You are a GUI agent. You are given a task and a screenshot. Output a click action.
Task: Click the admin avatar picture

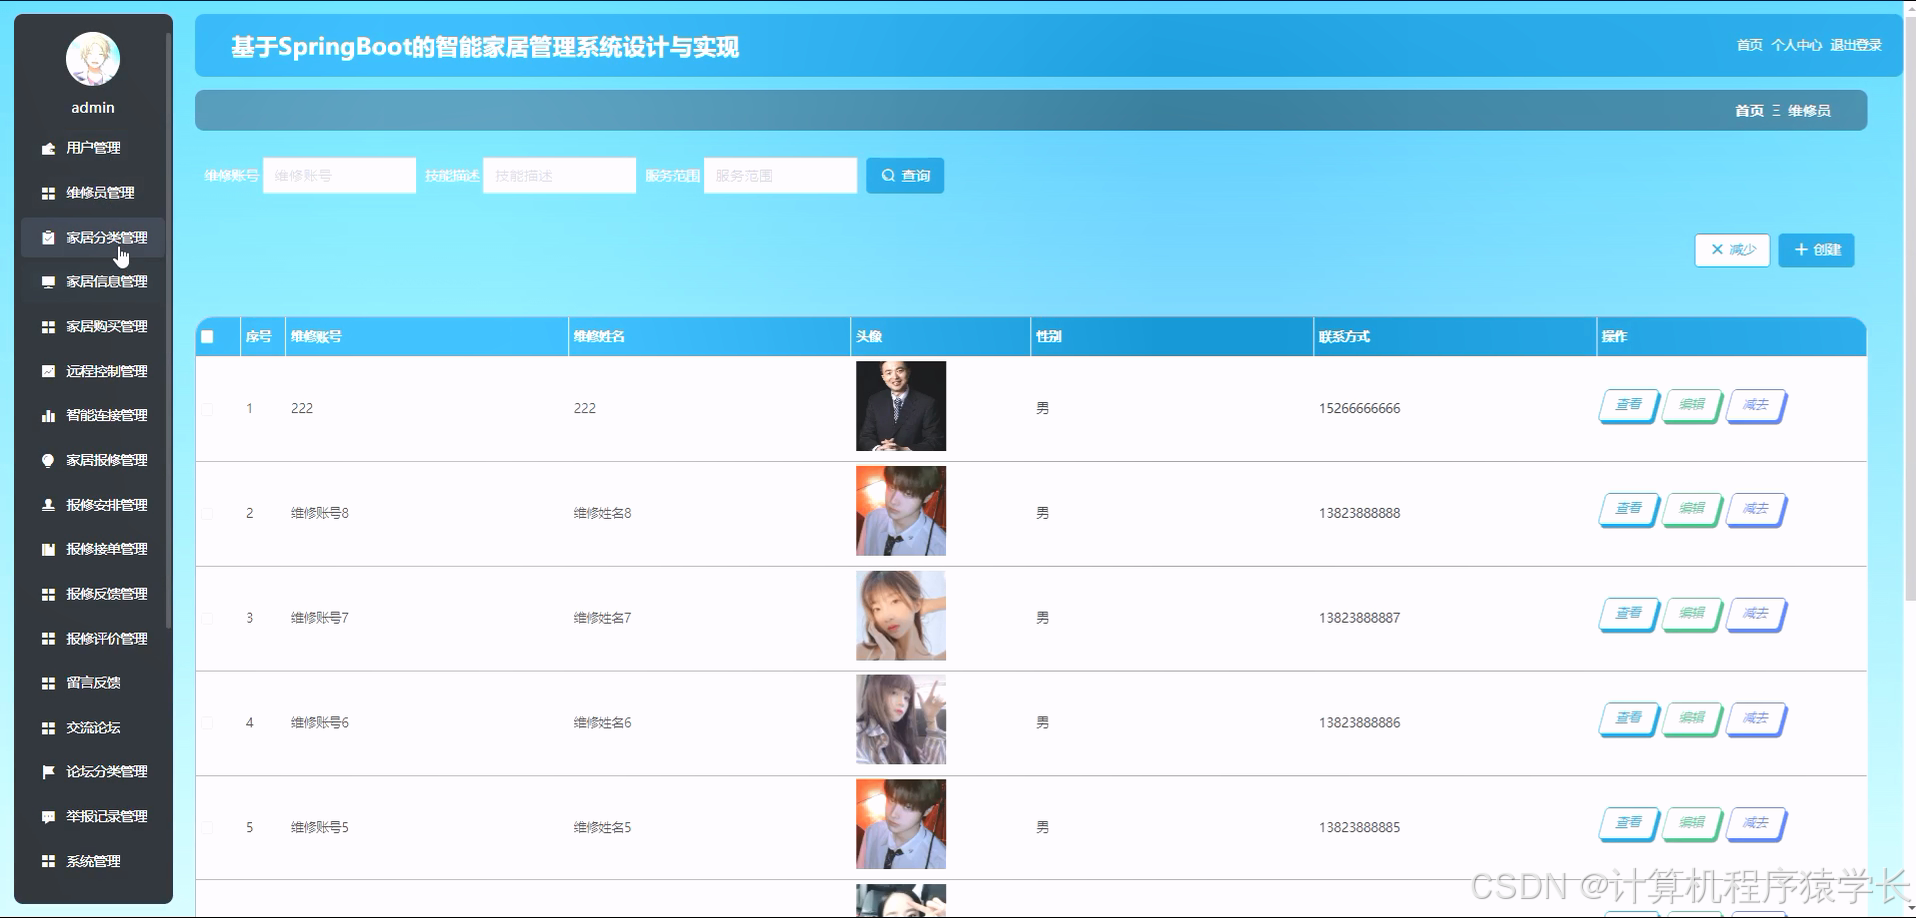(93, 59)
